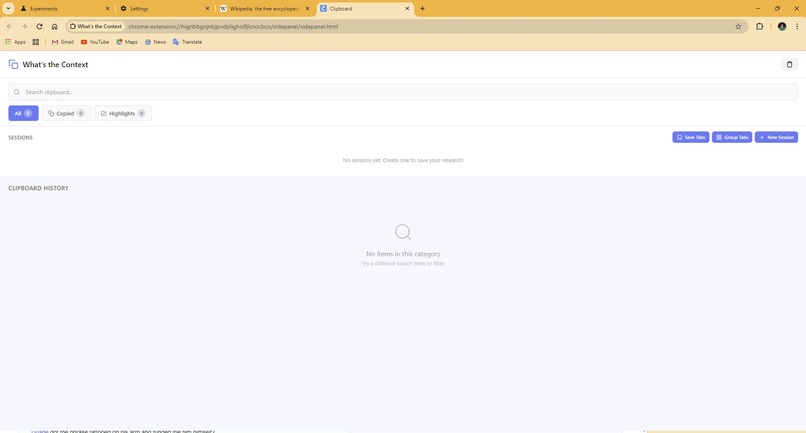Close the Clipboard tab
The height and width of the screenshot is (433, 806).
click(407, 9)
